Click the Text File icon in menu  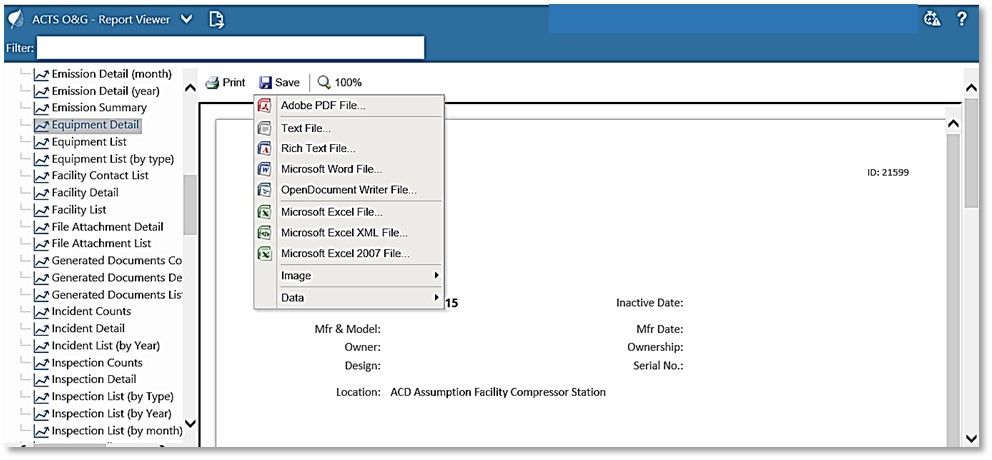click(264, 128)
